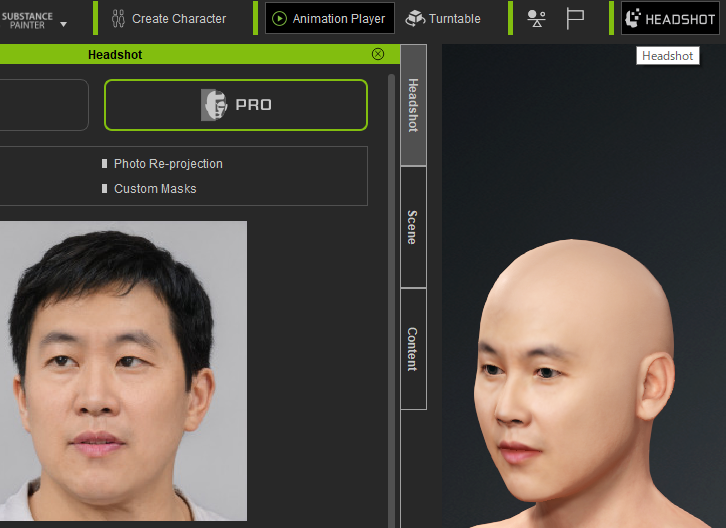Open the Animation Player
Image resolution: width=726 pixels, height=528 pixels.
tap(330, 18)
